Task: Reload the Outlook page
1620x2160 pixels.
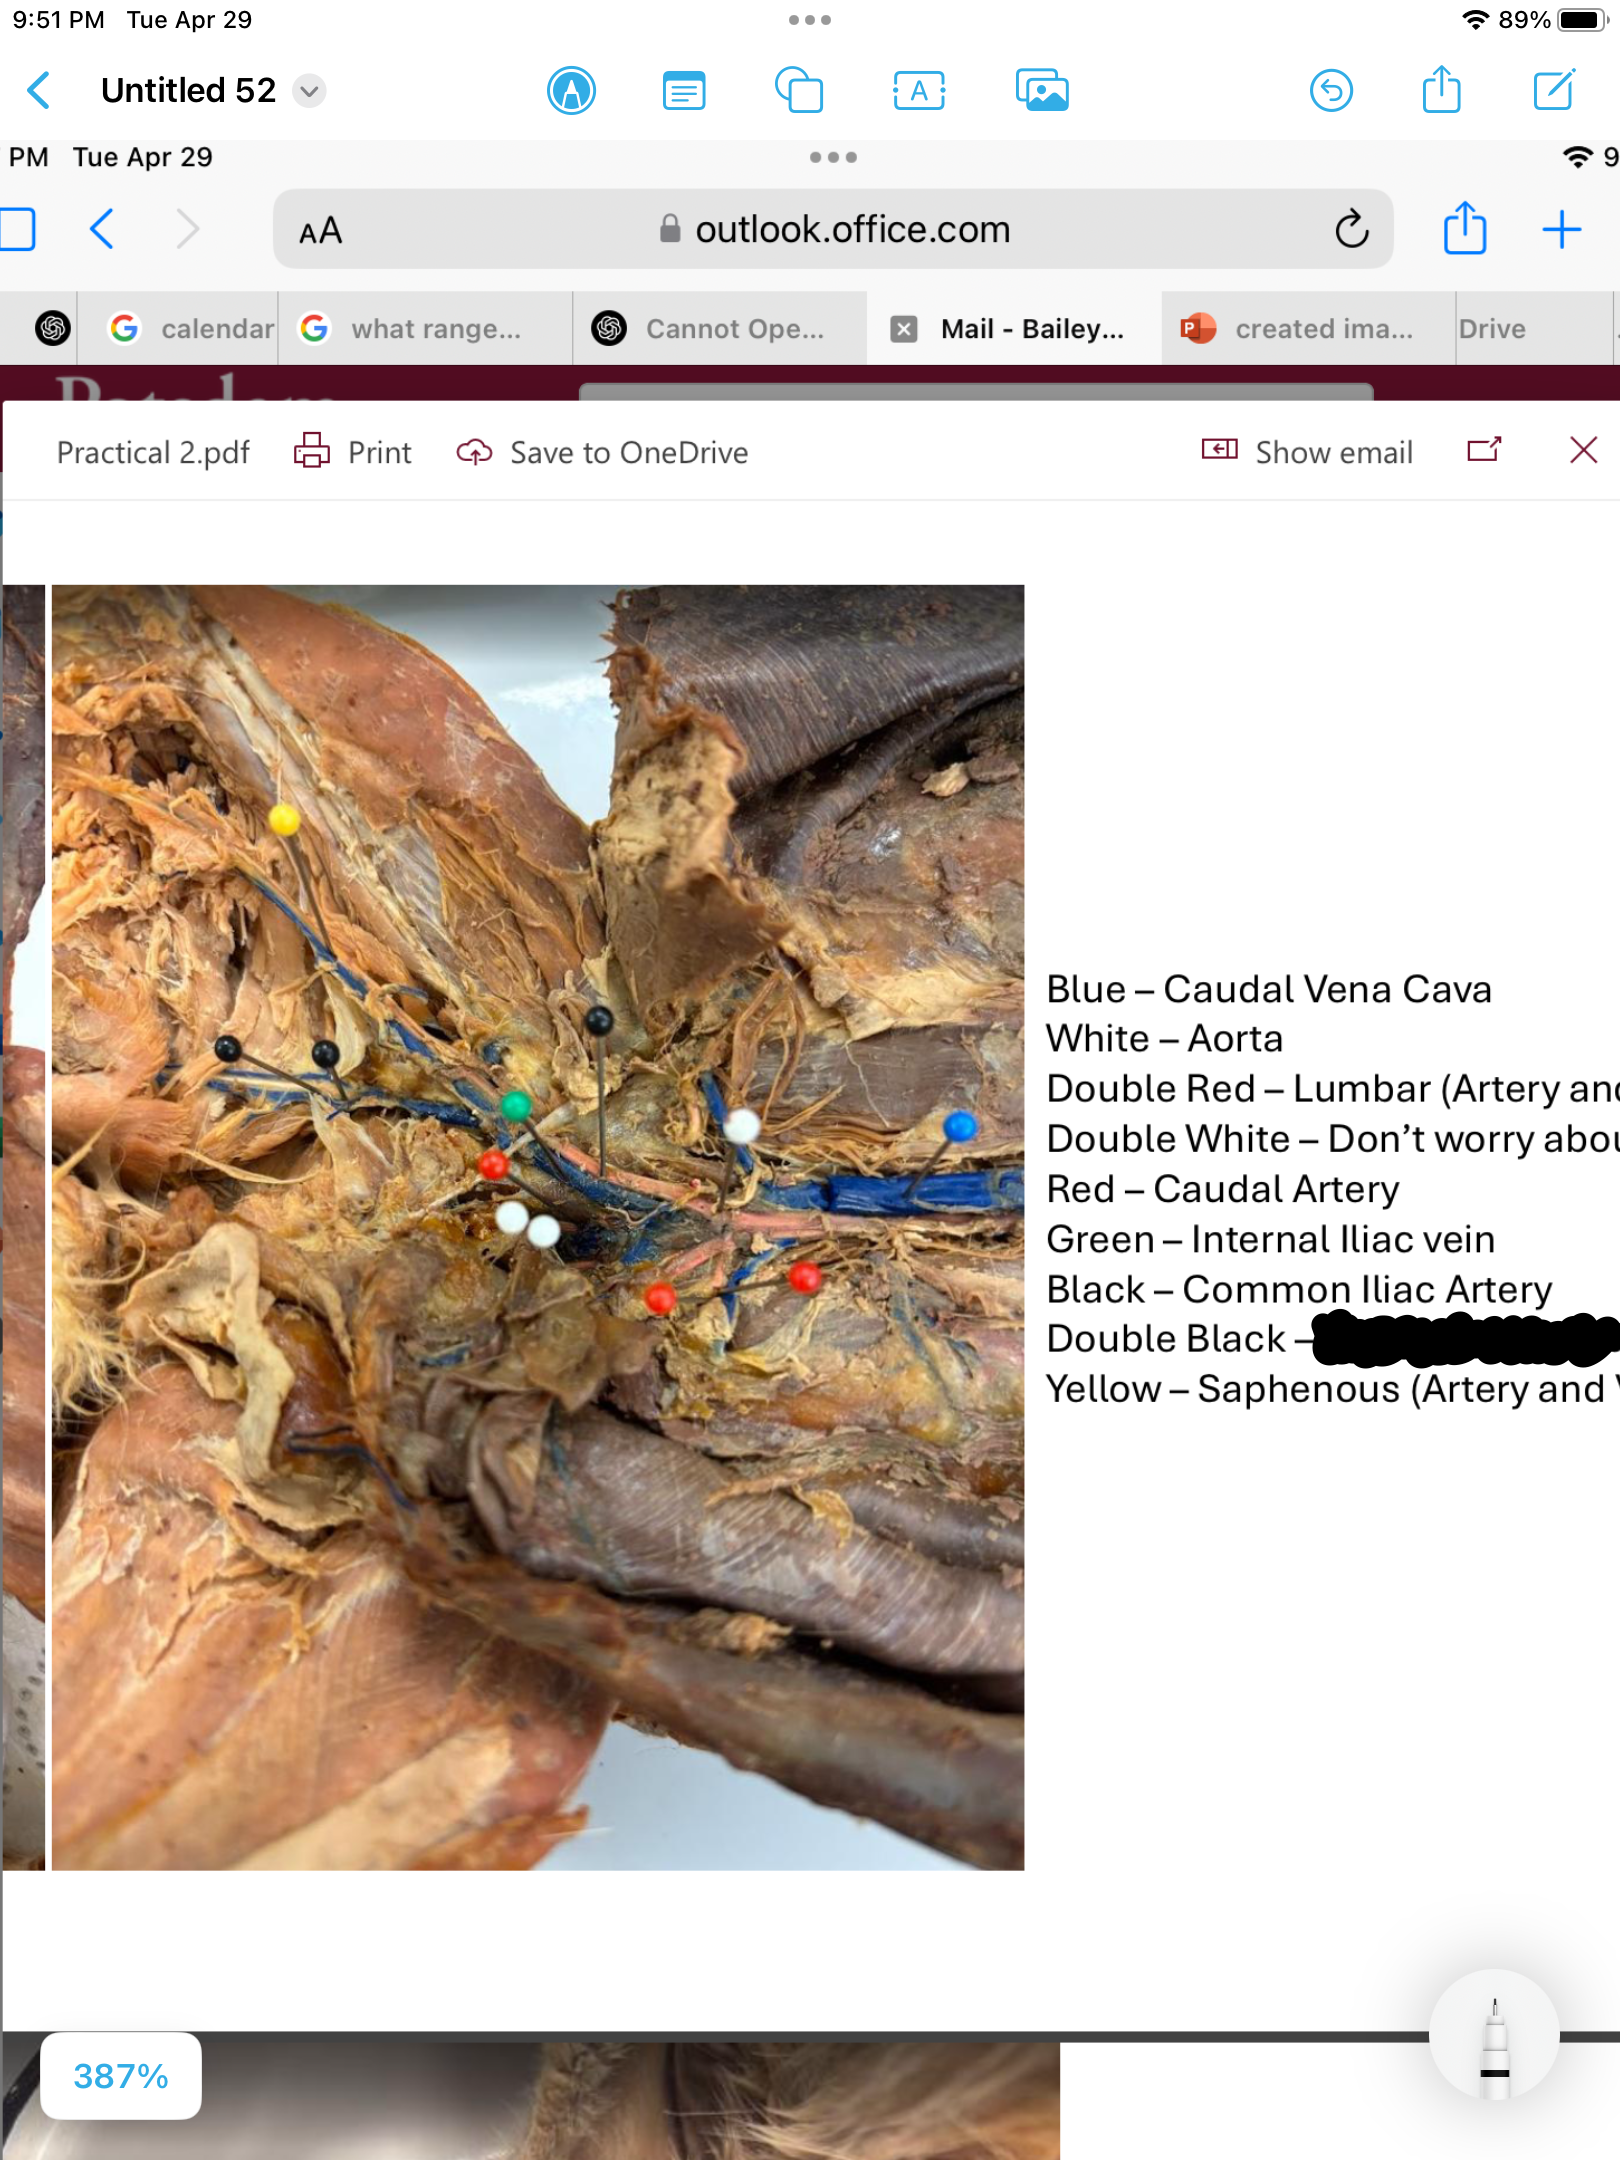Action: (1351, 230)
